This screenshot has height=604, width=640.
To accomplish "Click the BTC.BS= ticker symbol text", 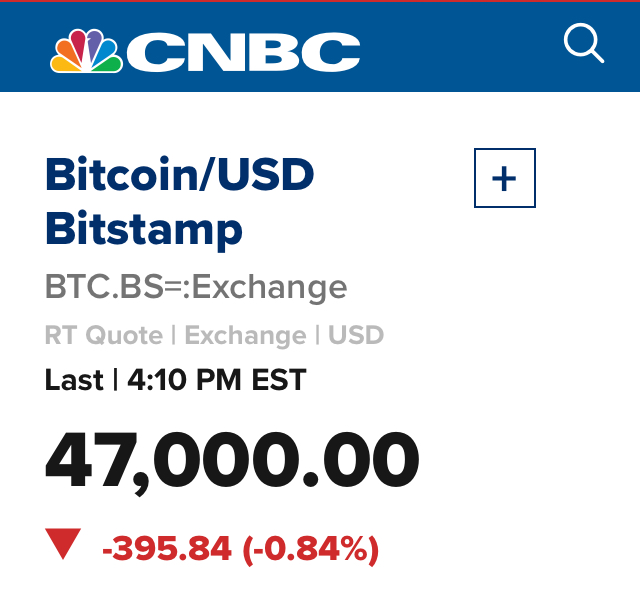I will point(104,288).
